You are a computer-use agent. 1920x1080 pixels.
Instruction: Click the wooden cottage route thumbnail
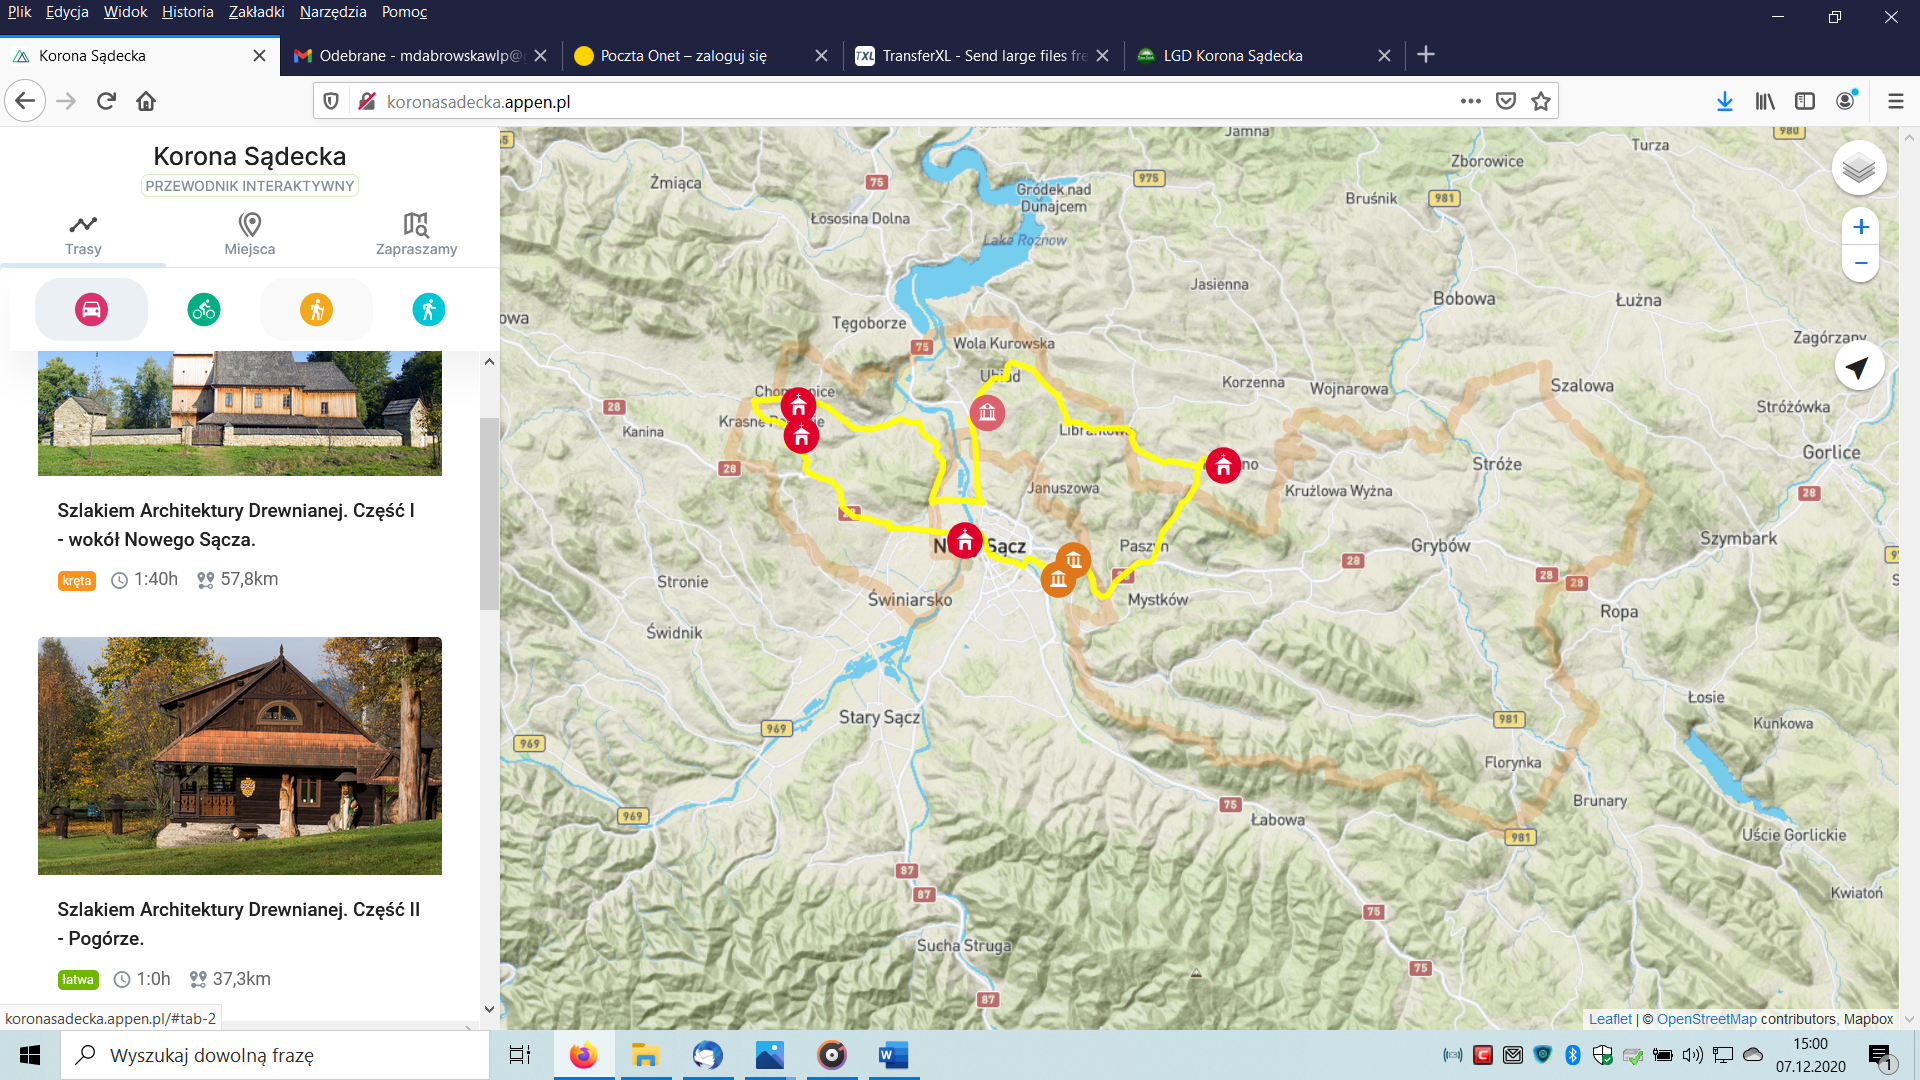pyautogui.click(x=240, y=756)
